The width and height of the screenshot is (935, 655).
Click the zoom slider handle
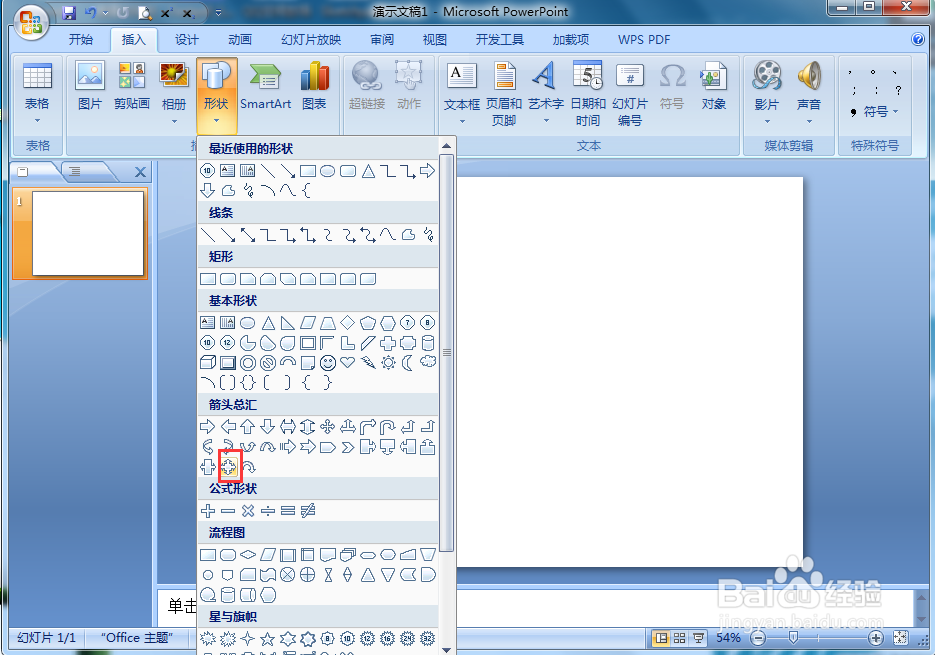coord(793,638)
